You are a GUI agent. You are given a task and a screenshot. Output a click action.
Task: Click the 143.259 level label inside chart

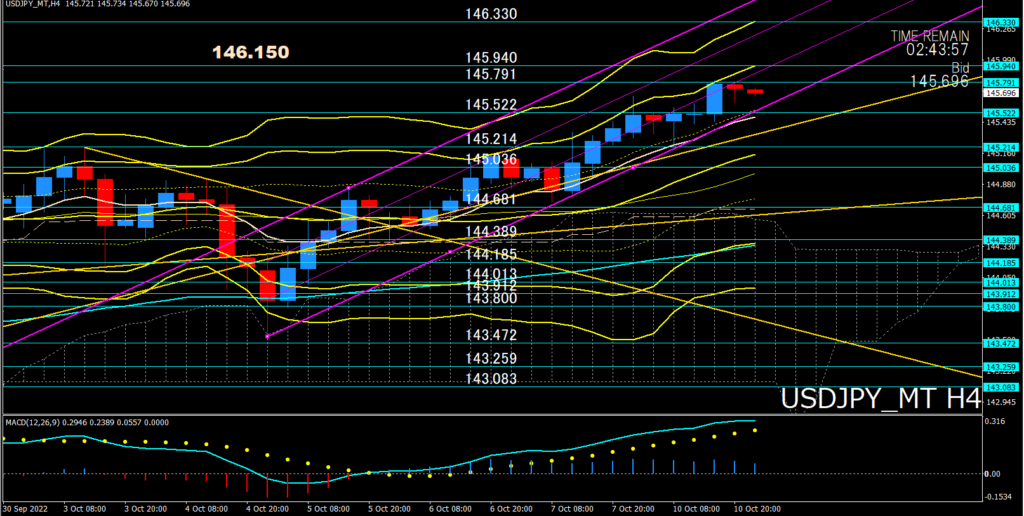tap(491, 359)
